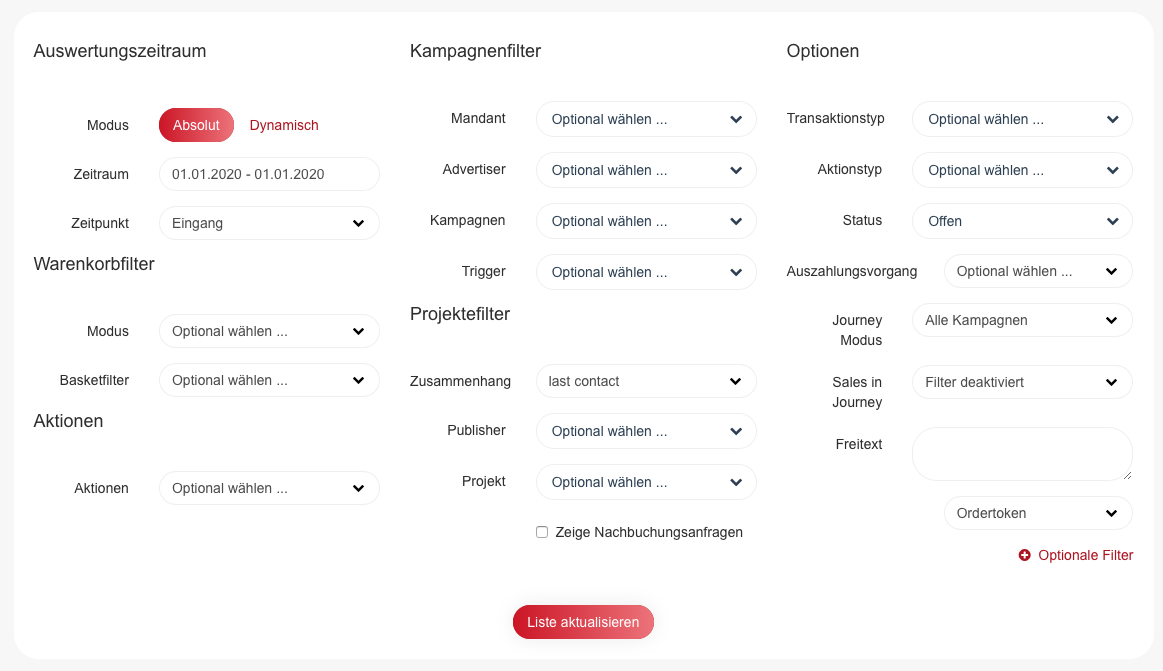Switch Modus to Absolut
This screenshot has width=1163, height=671.
[x=197, y=125]
